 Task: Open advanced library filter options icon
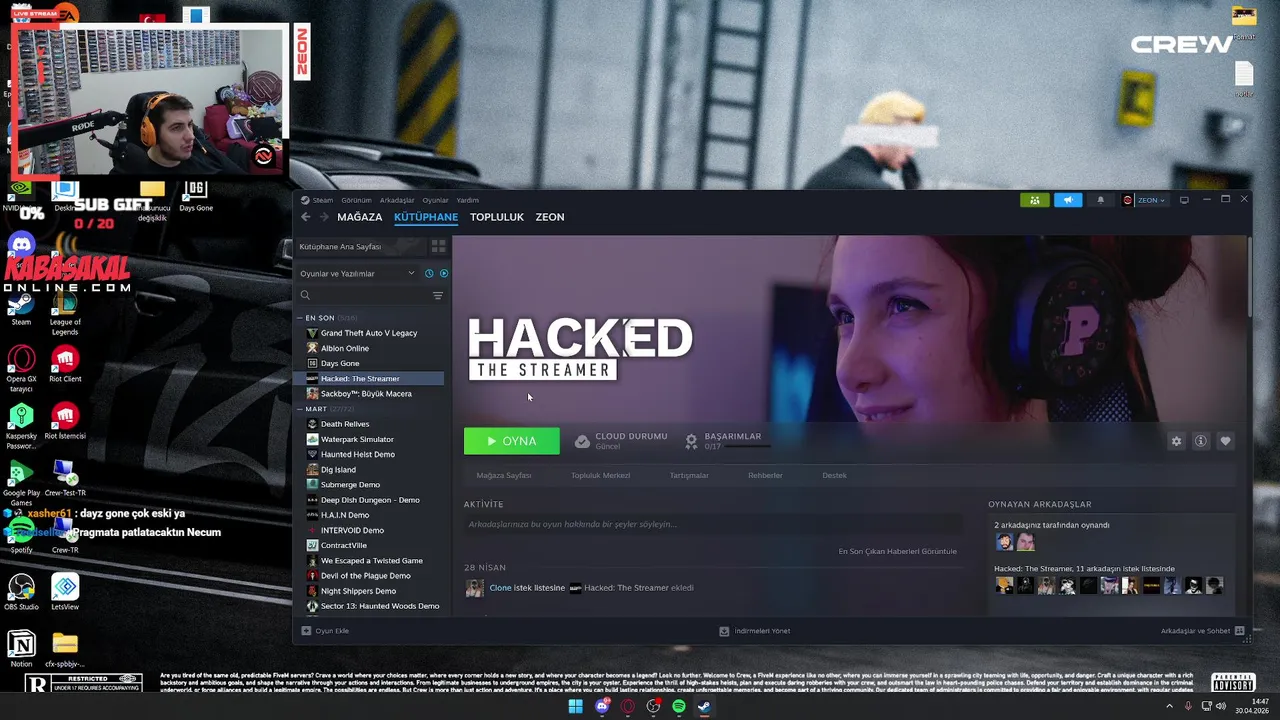click(x=438, y=295)
